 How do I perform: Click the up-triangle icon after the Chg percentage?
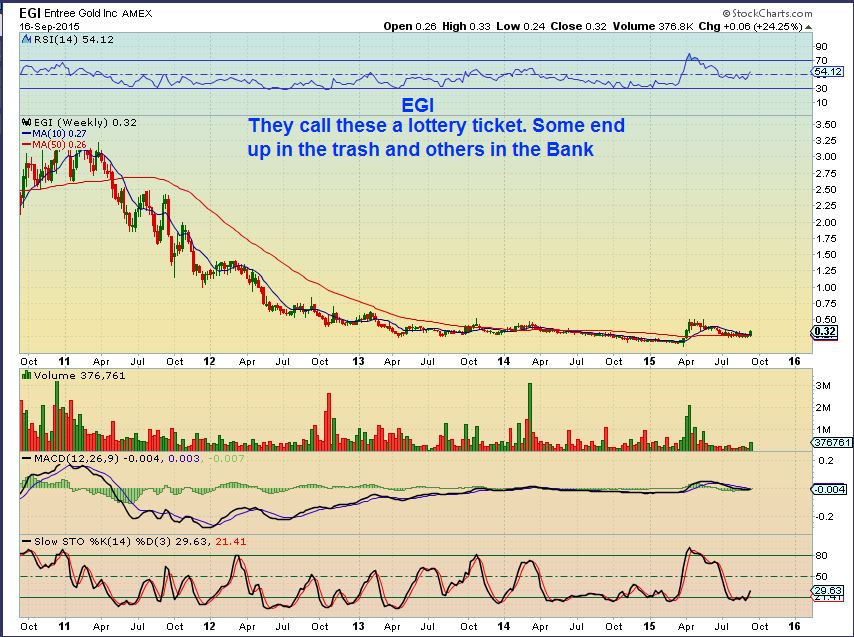tap(808, 27)
